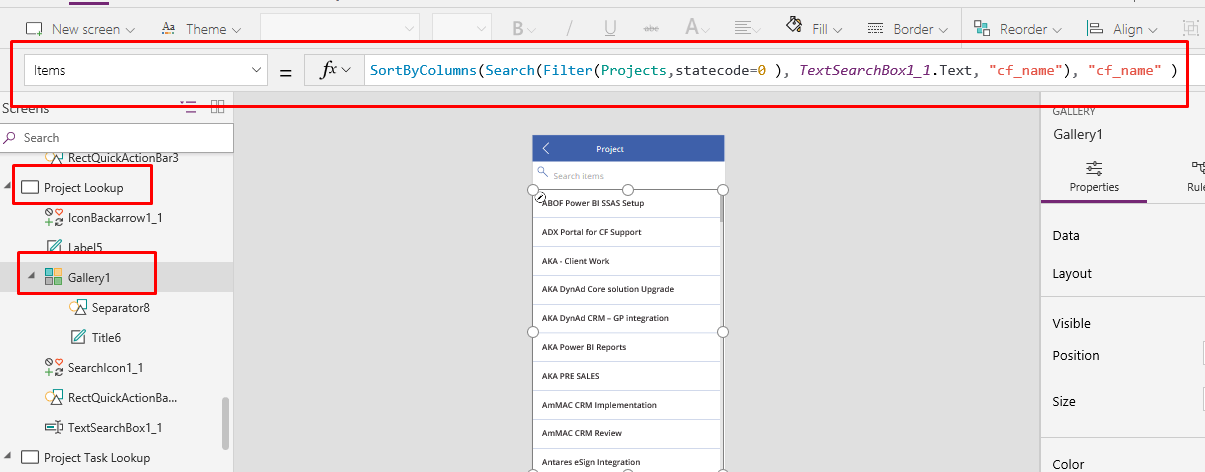Screen dimensions: 1205x472
Task: Collapse the Project Lookup screen node
Action: coord(8,187)
